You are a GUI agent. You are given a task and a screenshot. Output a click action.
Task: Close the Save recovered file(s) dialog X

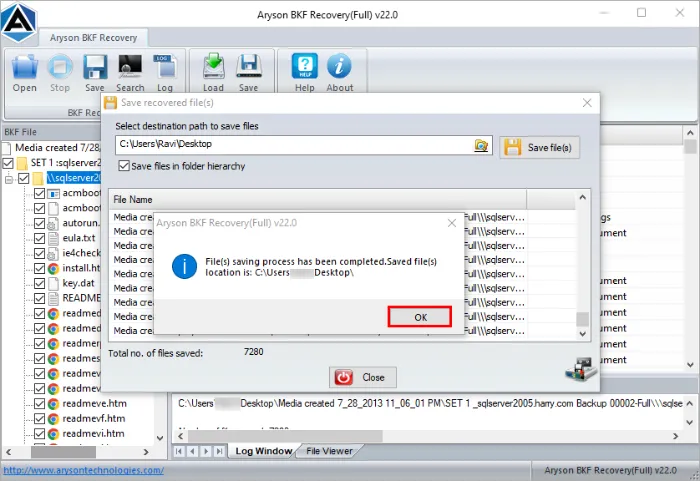587,103
